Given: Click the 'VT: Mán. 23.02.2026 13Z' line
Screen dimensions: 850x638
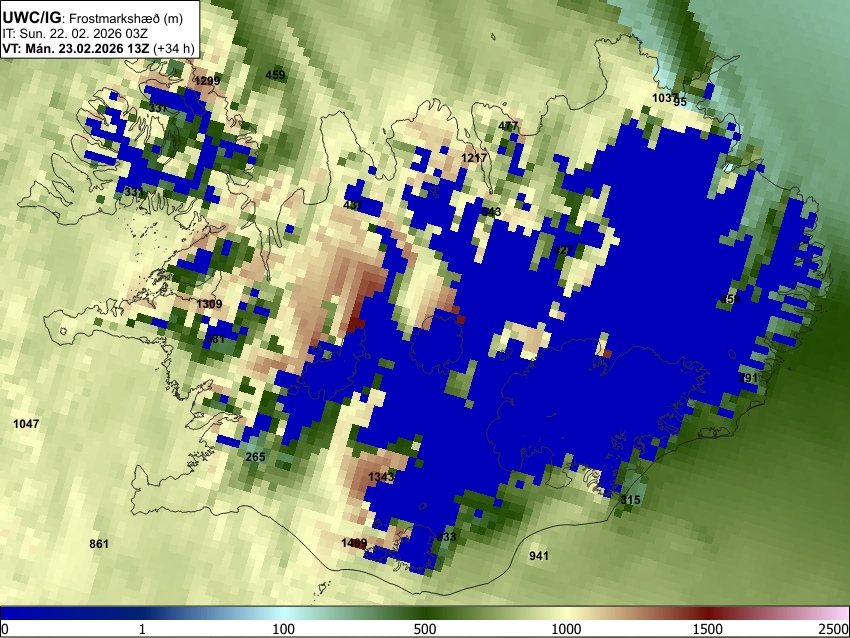Looking at the screenshot, I should (x=75, y=48).
